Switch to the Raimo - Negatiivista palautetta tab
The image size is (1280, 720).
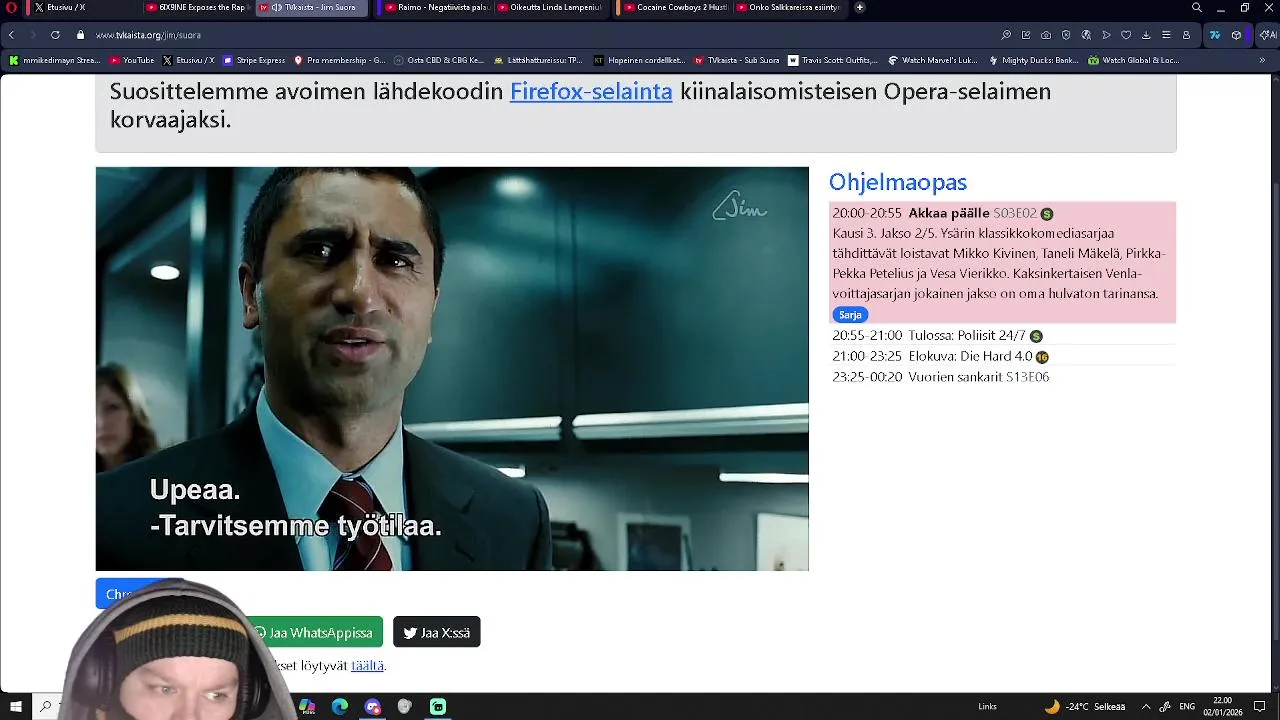(436, 7)
